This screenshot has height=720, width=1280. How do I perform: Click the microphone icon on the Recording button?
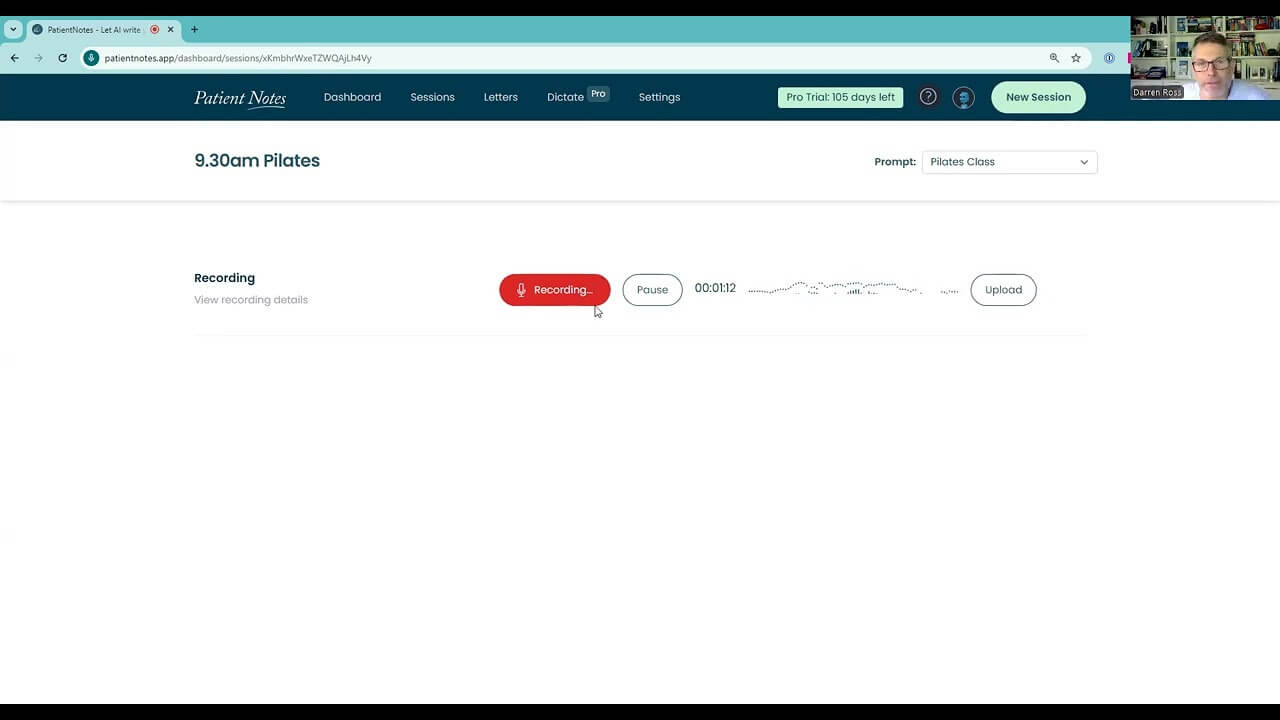pos(520,289)
